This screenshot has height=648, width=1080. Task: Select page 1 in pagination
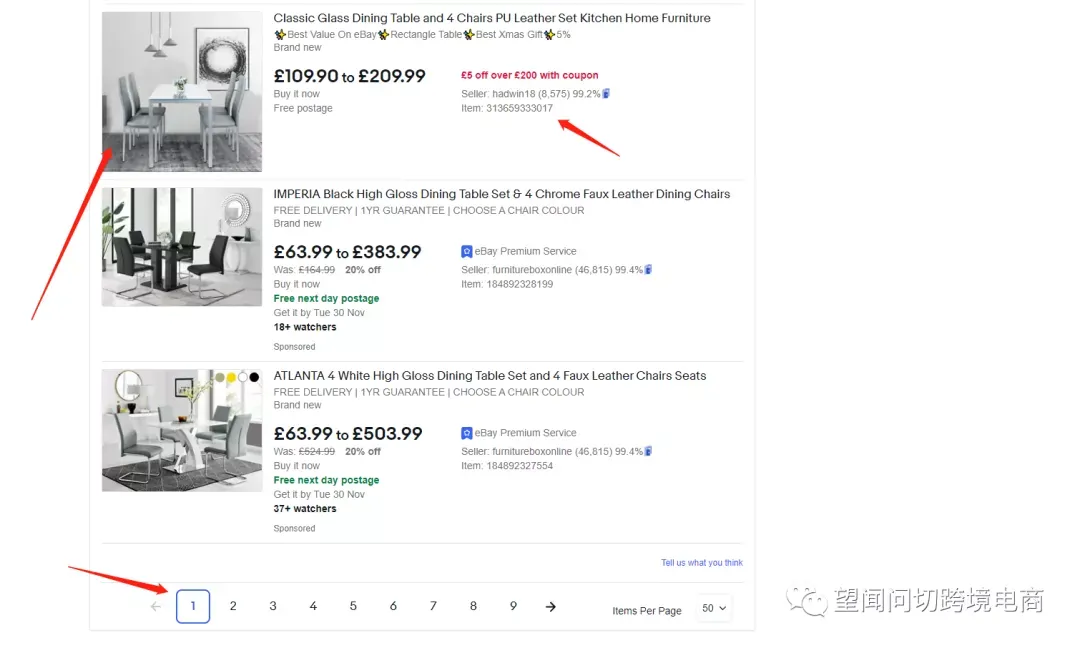(x=193, y=606)
